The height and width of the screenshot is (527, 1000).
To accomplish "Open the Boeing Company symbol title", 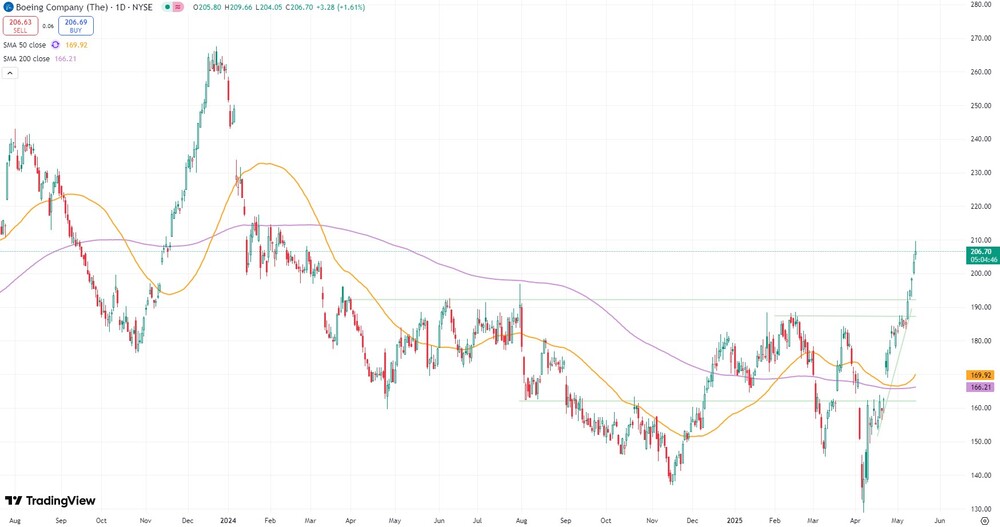I will (84, 8).
